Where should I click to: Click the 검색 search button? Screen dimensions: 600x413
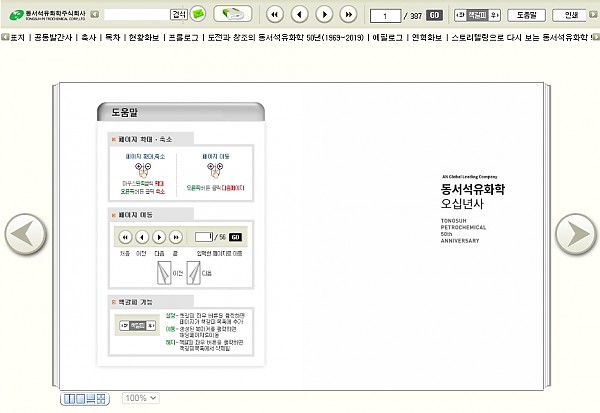pyautogui.click(x=178, y=15)
